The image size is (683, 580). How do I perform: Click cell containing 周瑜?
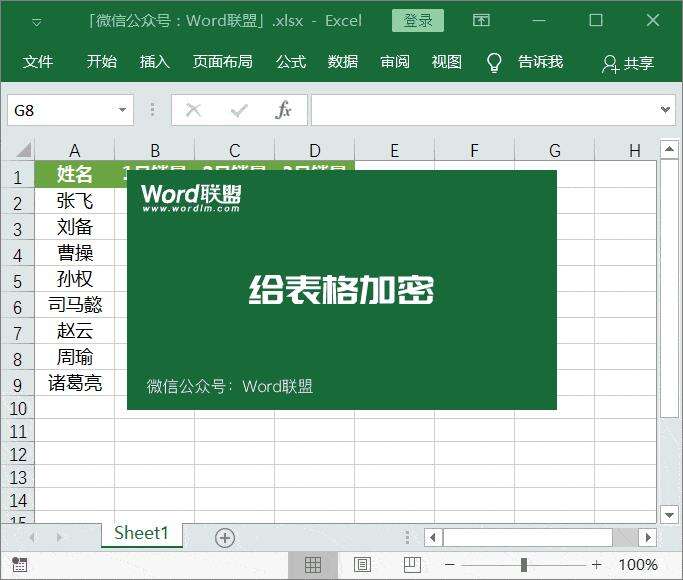coord(74,357)
